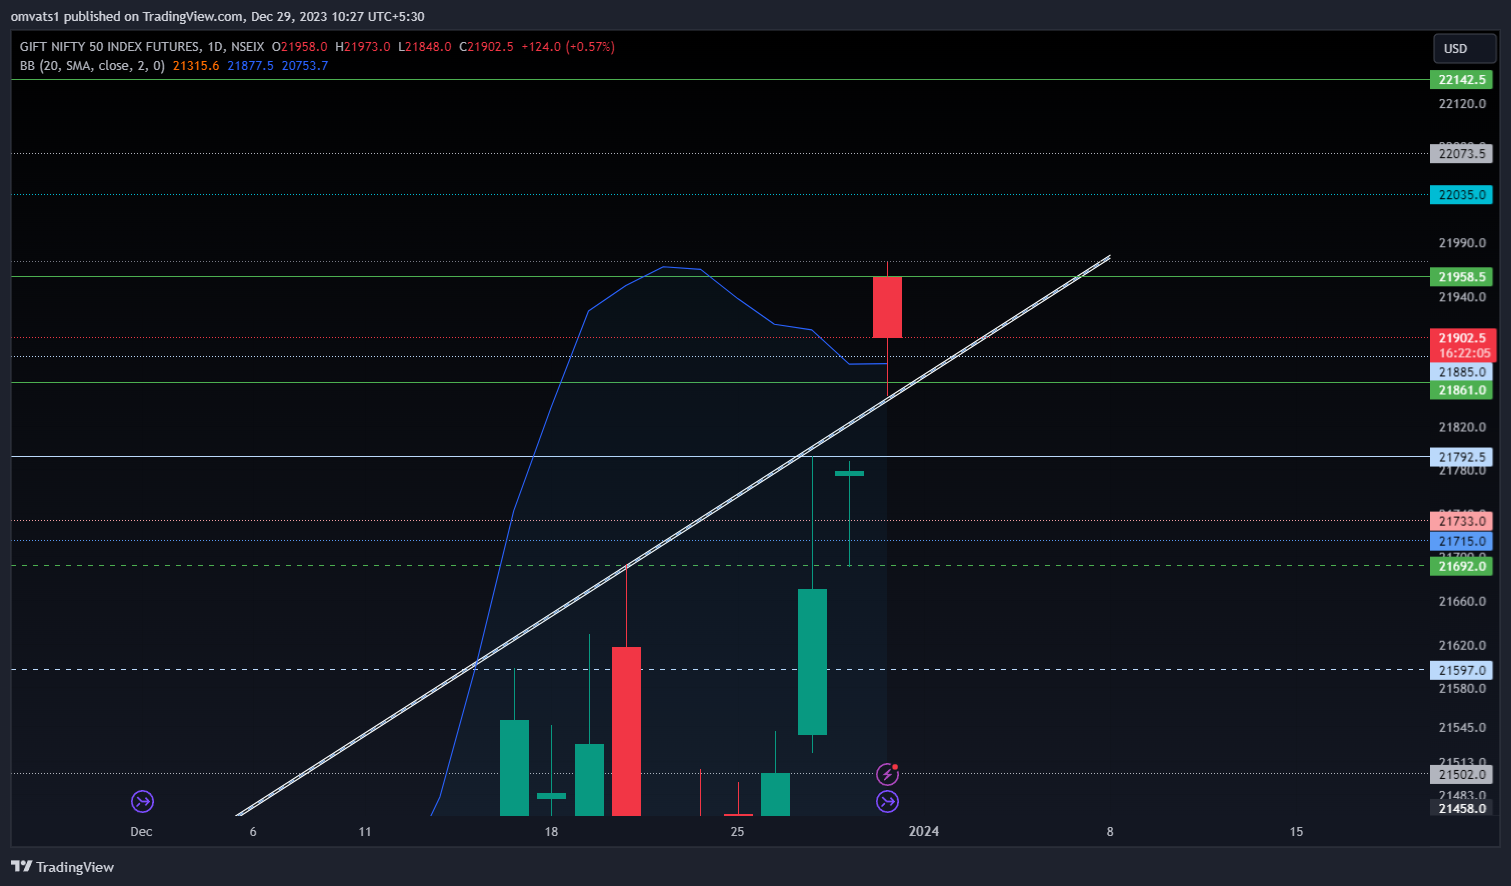1511x886 pixels.
Task: Select the 21692.0 green price label
Action: pos(1461,566)
